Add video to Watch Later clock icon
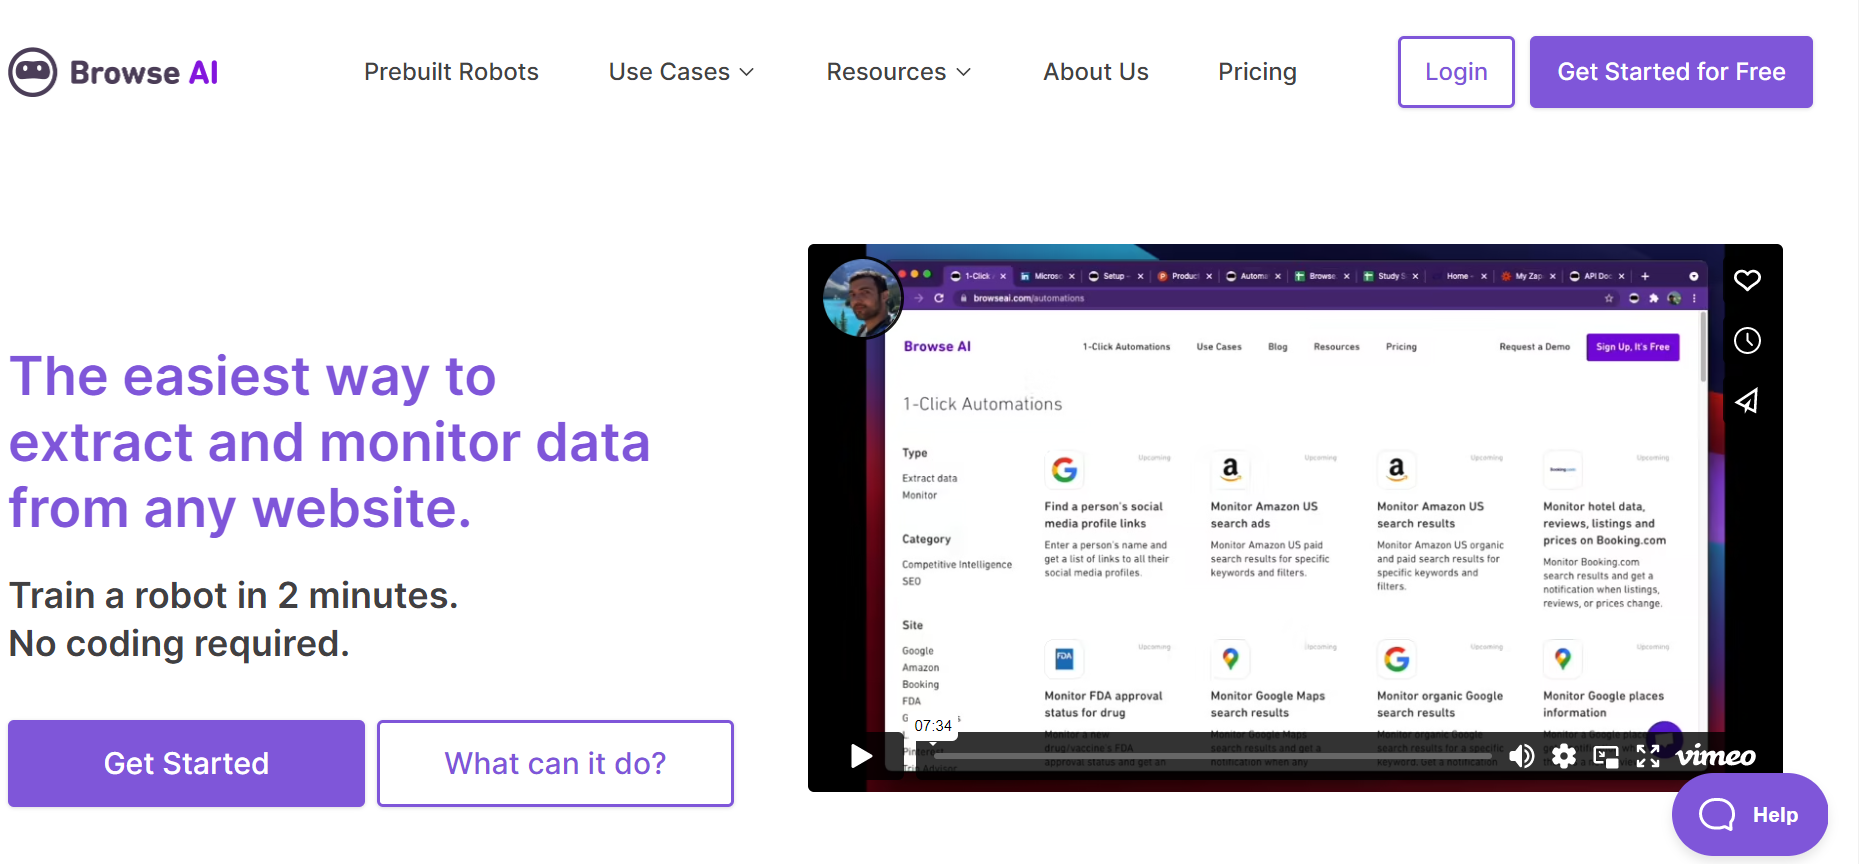This screenshot has height=864, width=1859. tap(1746, 341)
